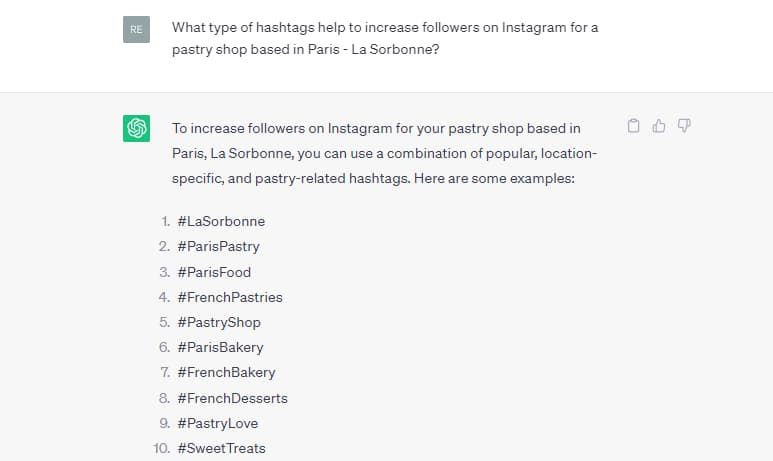Image resolution: width=773 pixels, height=461 pixels.
Task: Click list number 10 beside #SweetTreats
Action: point(161,449)
